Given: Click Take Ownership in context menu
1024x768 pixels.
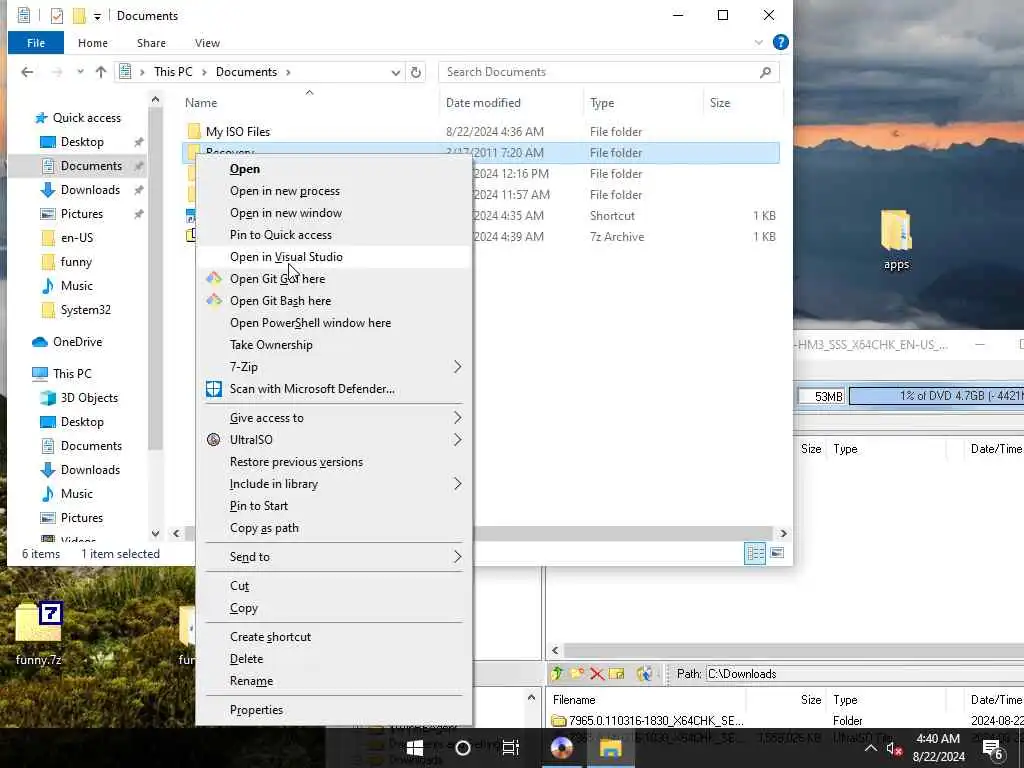Looking at the screenshot, I should (334, 345).
